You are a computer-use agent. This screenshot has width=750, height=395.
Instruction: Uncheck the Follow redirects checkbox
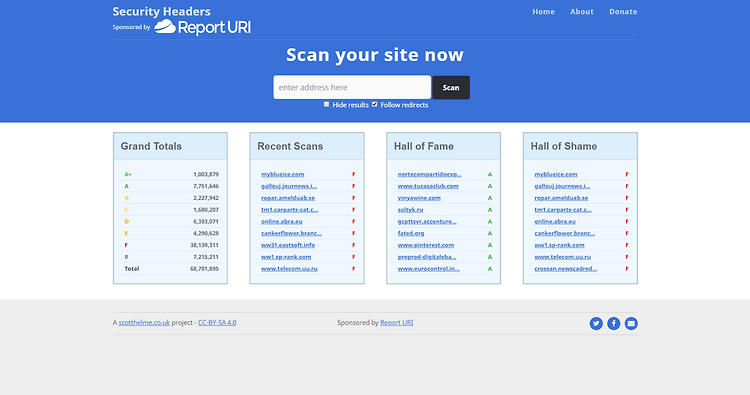pos(375,104)
